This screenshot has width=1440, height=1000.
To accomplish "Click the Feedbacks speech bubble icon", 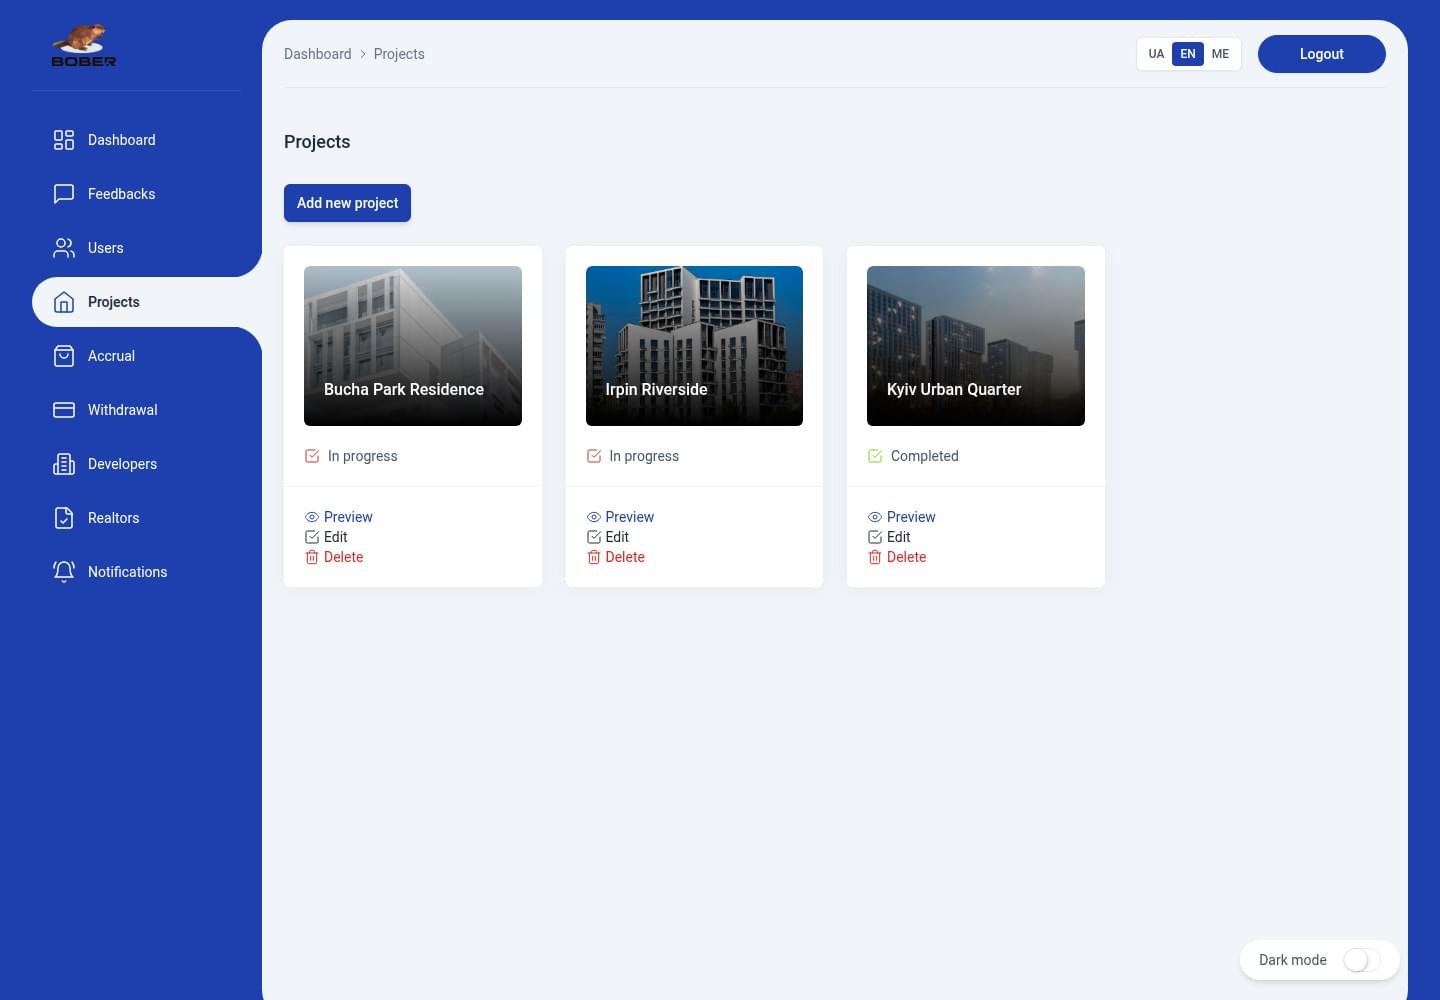I will (64, 194).
